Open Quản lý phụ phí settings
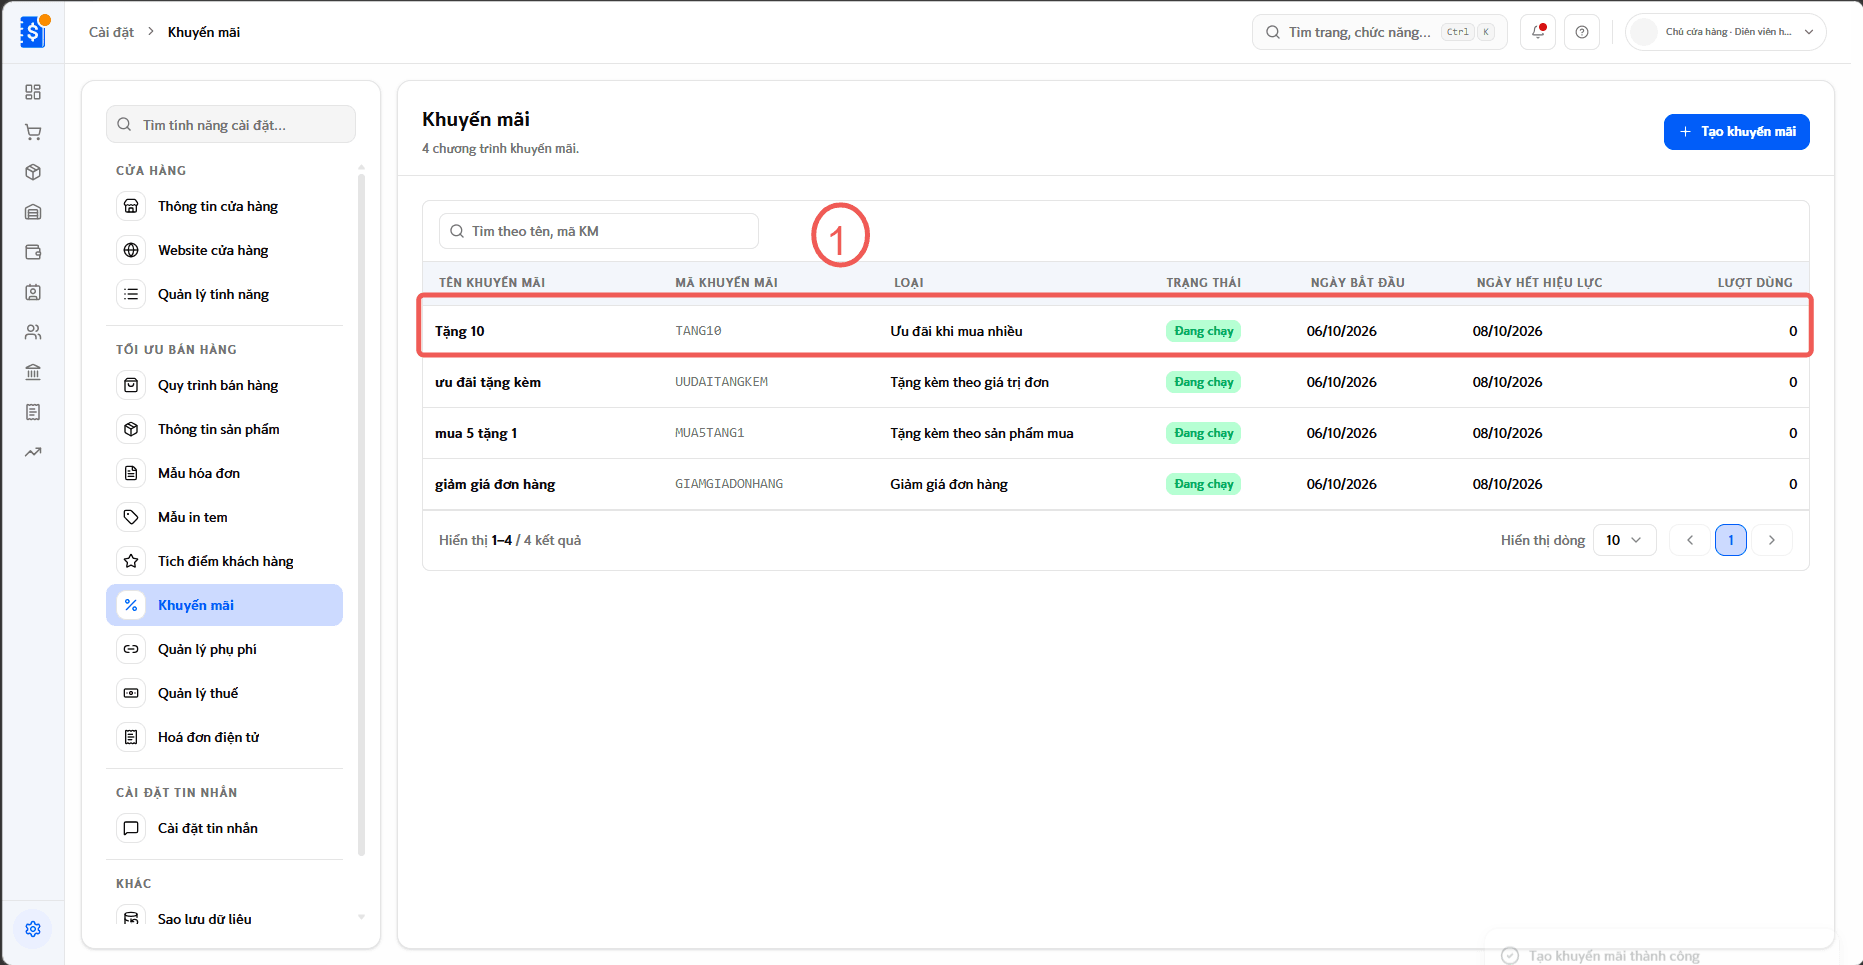This screenshot has width=1863, height=965. 224,649
